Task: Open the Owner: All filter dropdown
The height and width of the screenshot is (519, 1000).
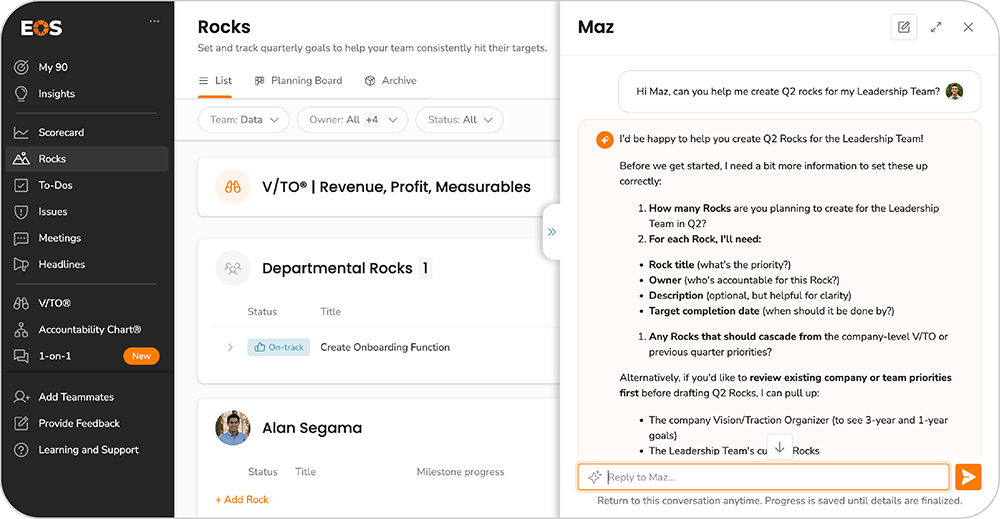Action: (353, 120)
